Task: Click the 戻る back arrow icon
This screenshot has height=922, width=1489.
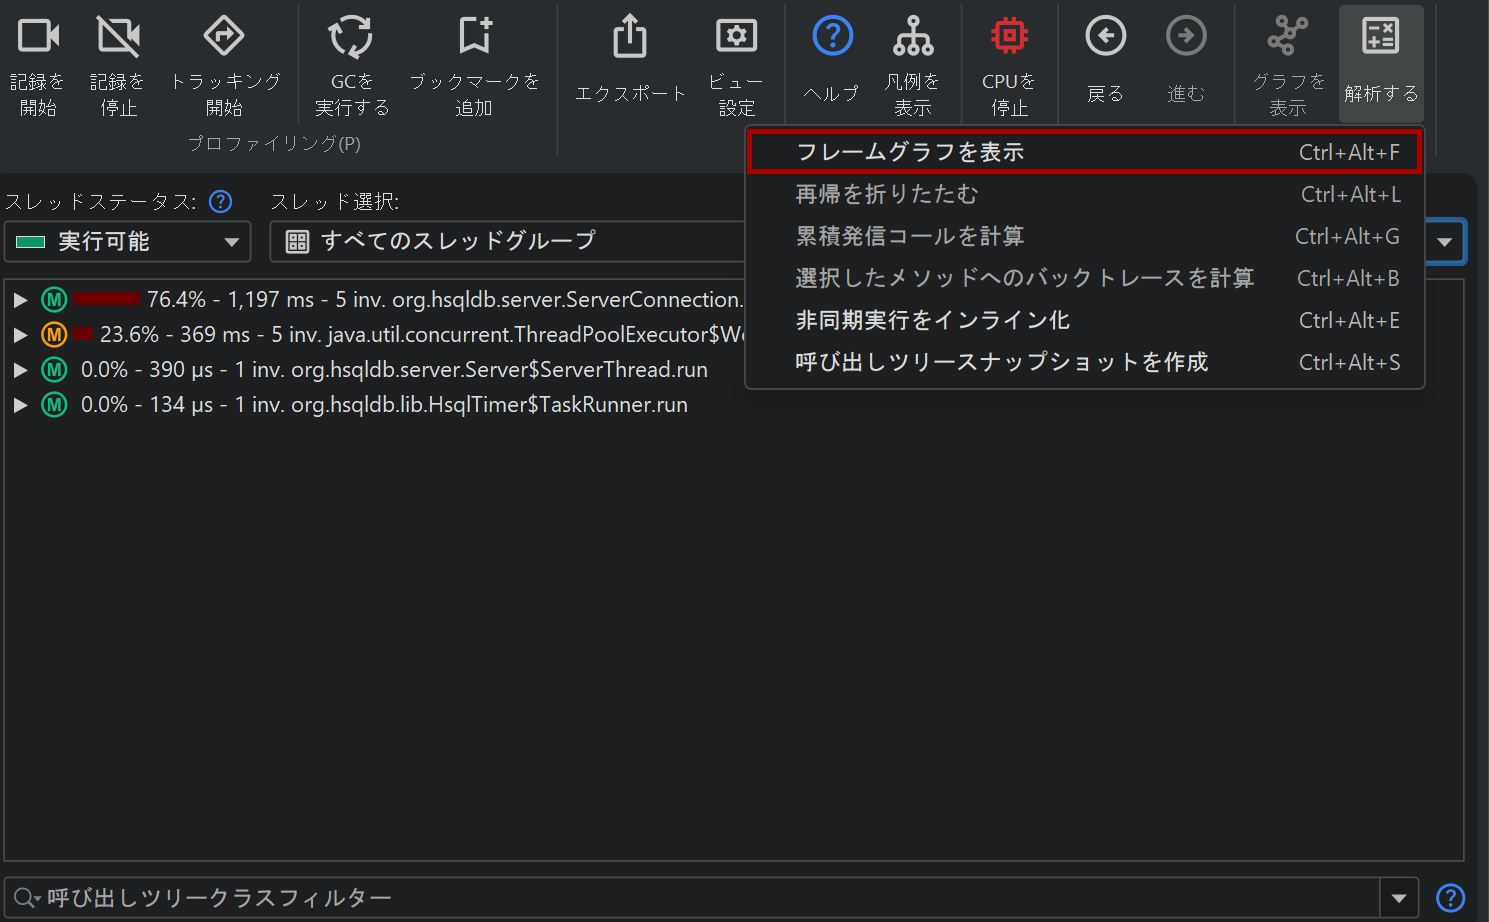Action: tap(1105, 37)
